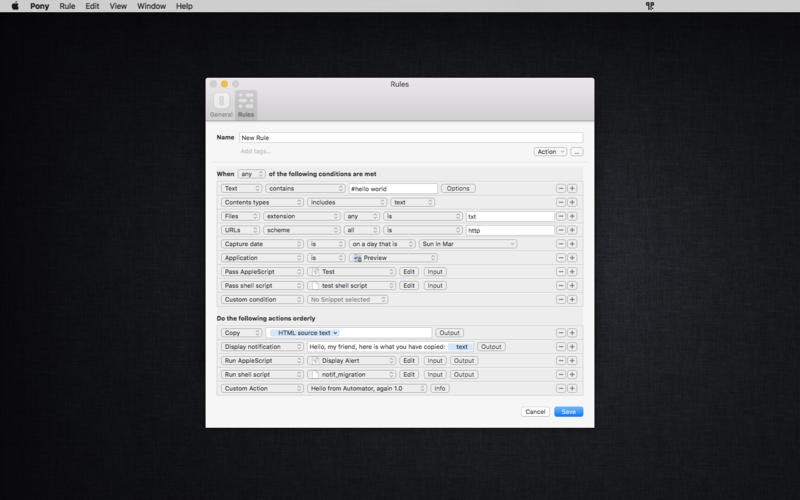Open the Sun in Mar dropdown
The height and width of the screenshot is (500, 800).
pos(467,243)
